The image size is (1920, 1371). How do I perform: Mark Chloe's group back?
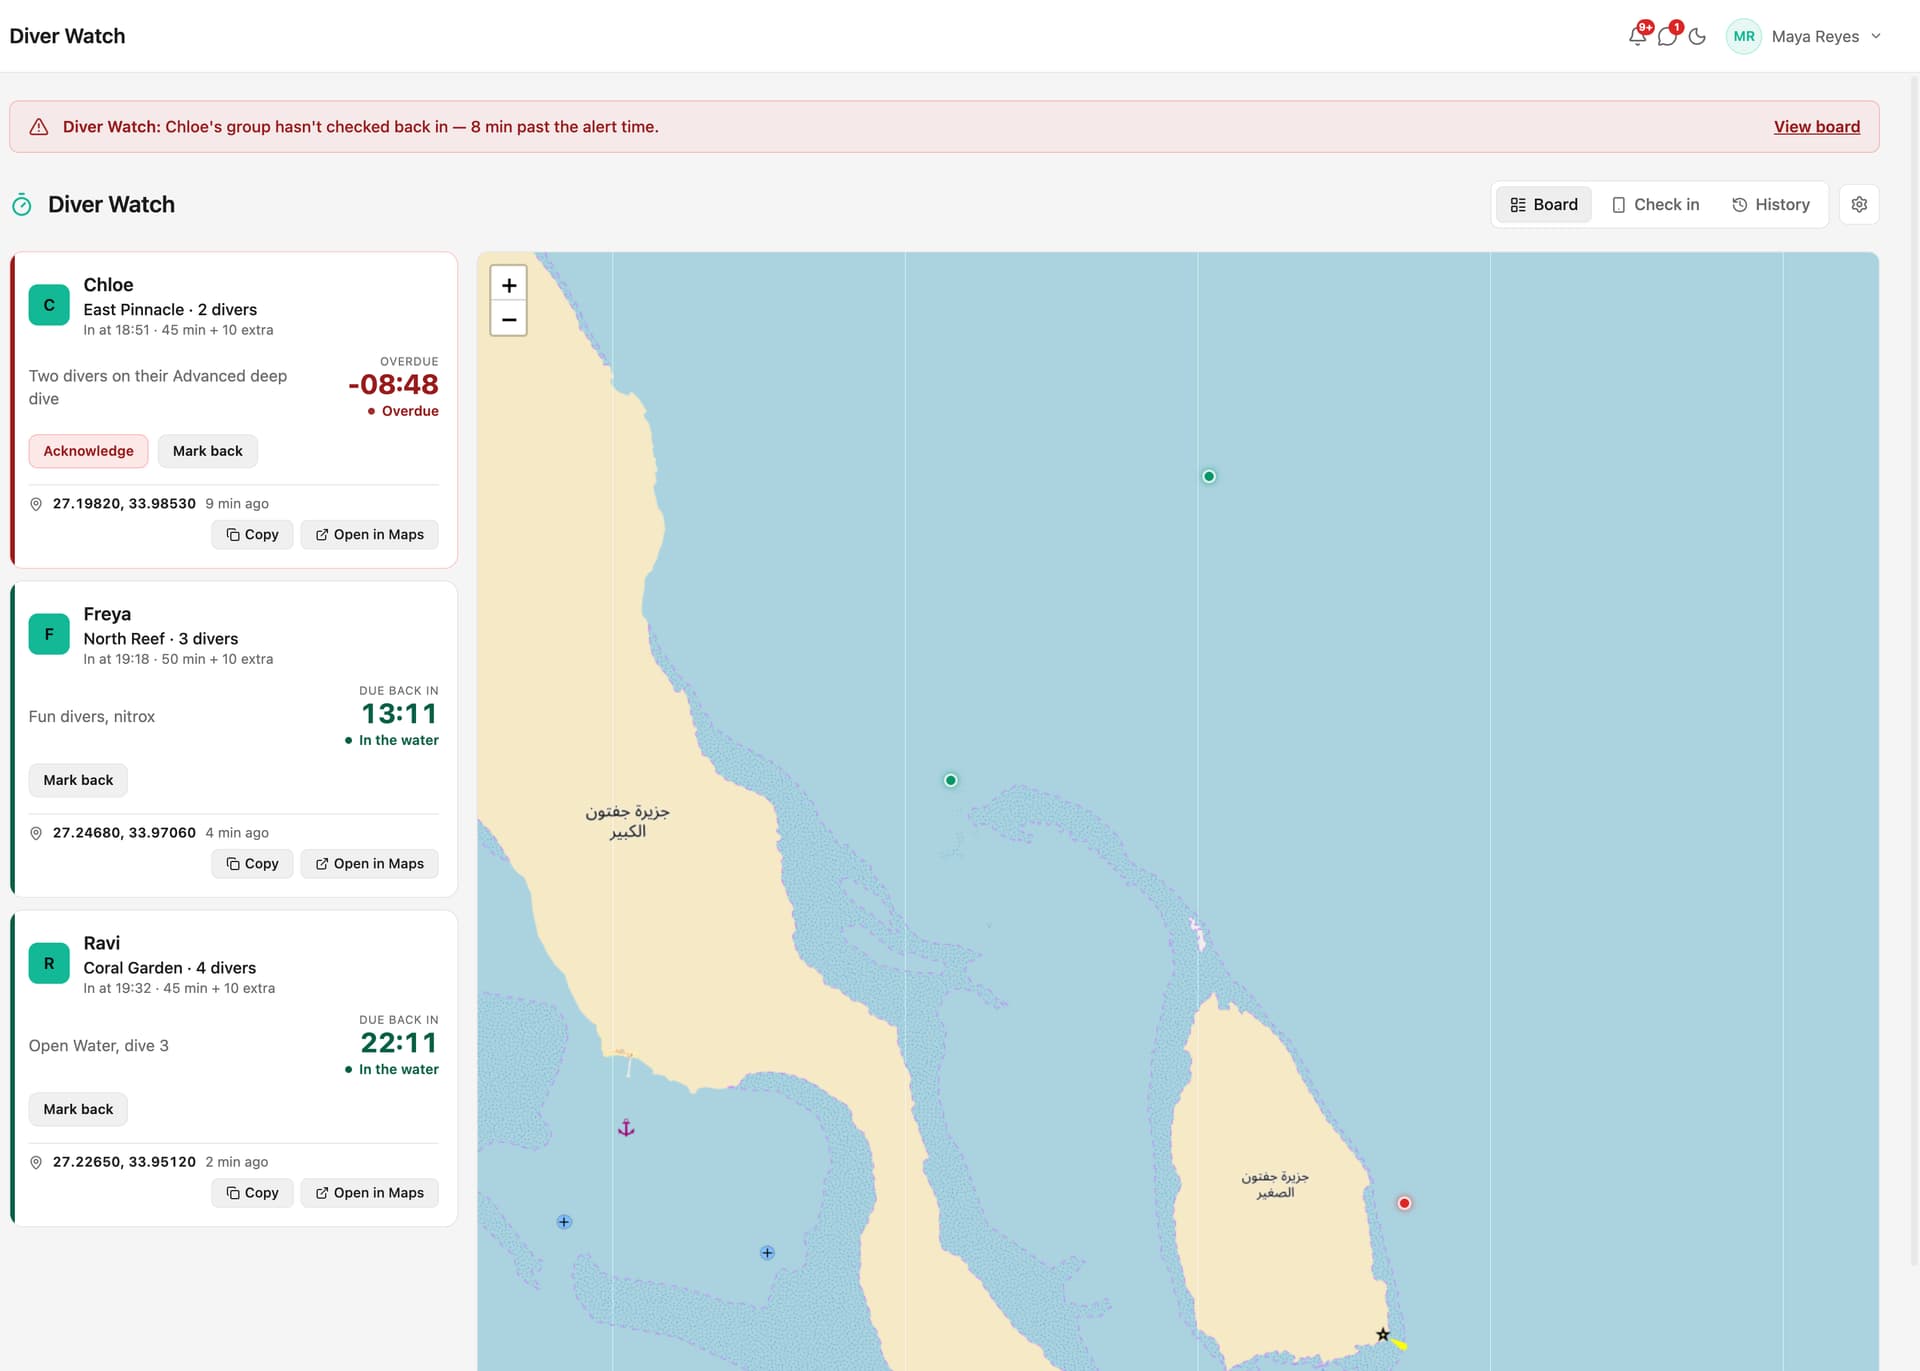[x=207, y=451]
